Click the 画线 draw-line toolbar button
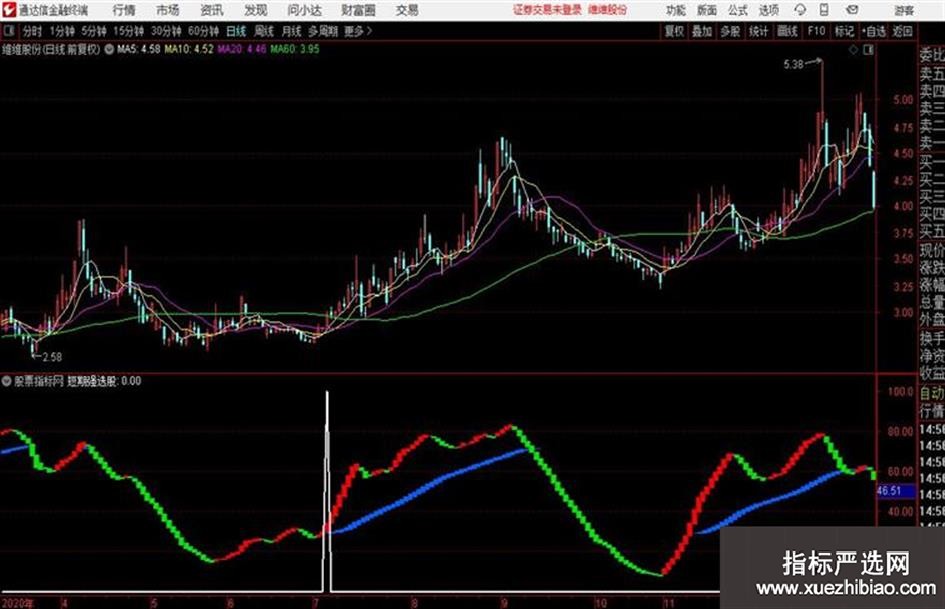 pos(787,31)
